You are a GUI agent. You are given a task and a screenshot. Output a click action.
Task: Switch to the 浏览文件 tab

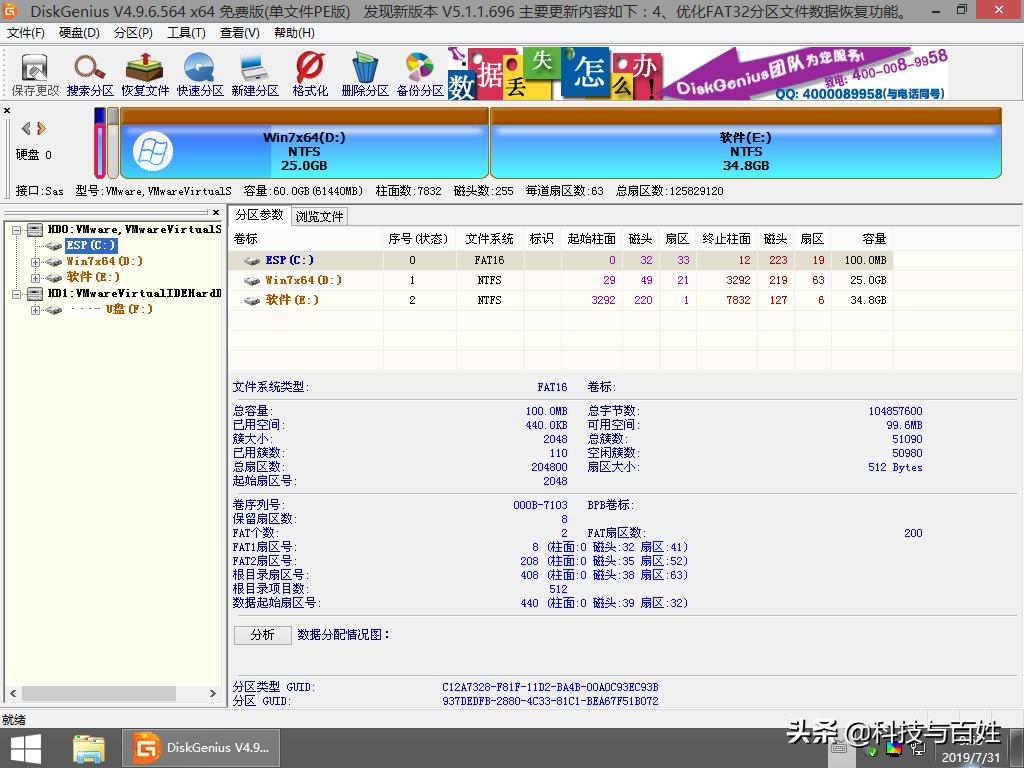[x=318, y=214]
